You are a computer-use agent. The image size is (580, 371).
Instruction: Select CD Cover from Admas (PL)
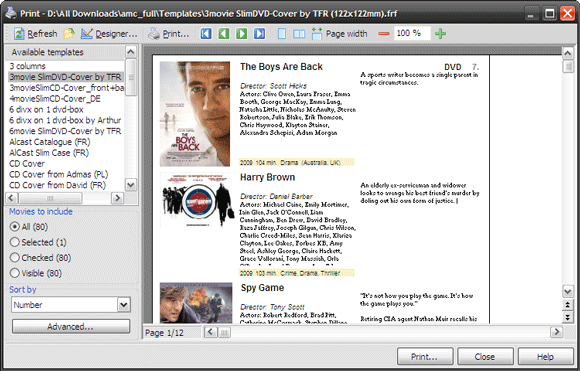pyautogui.click(x=66, y=174)
